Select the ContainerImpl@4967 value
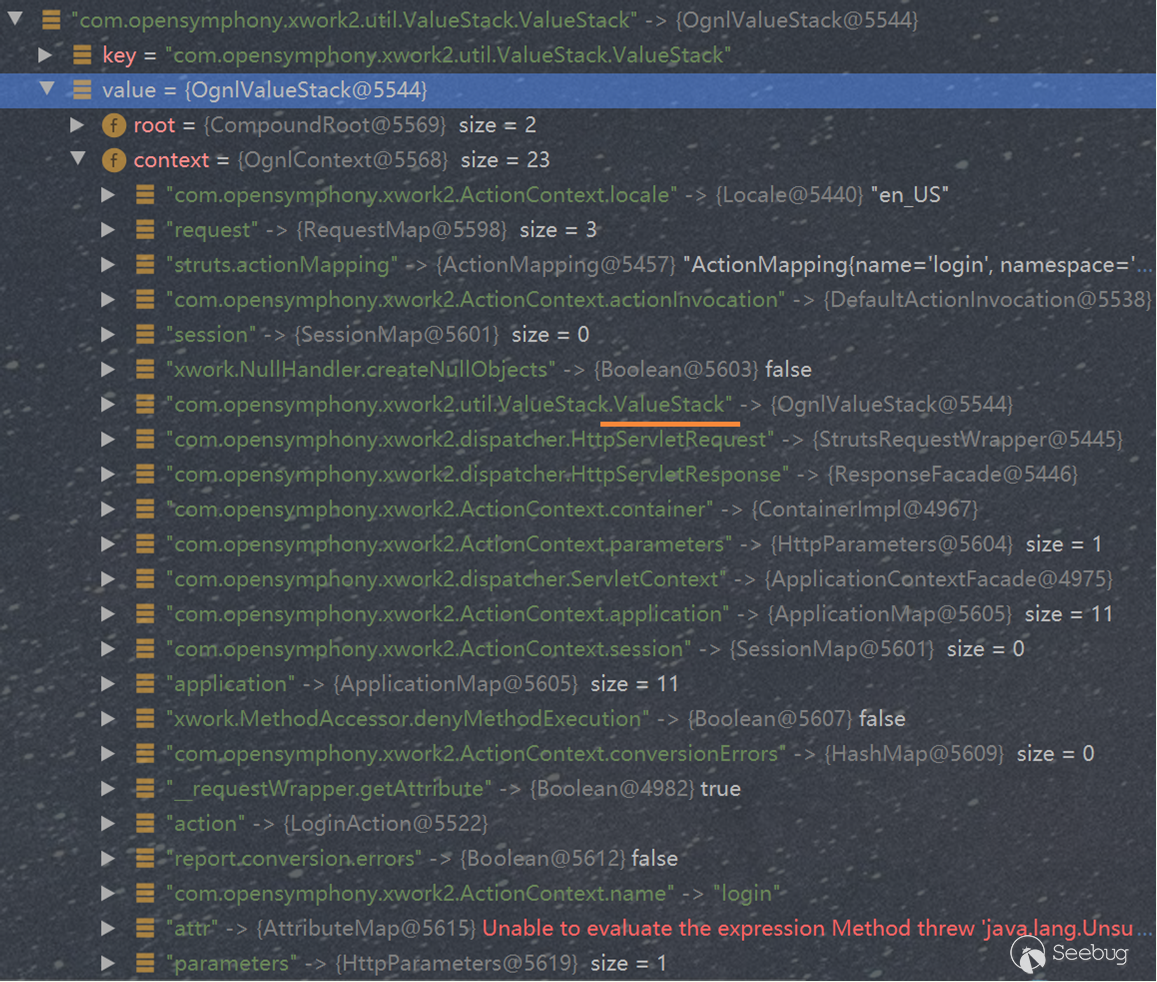This screenshot has width=1157, height=982. tap(865, 509)
